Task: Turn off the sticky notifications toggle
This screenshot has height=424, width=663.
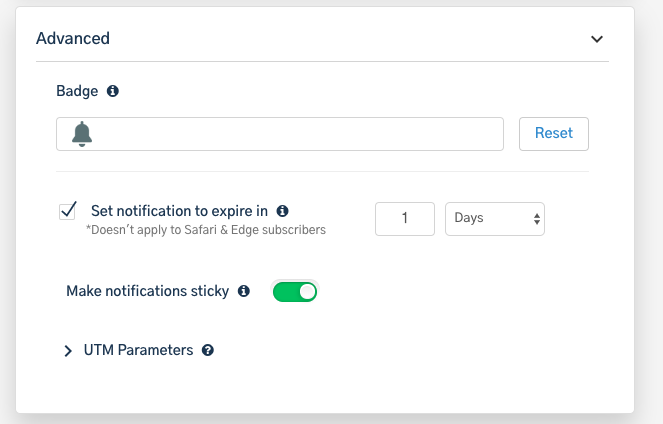Action: point(295,292)
